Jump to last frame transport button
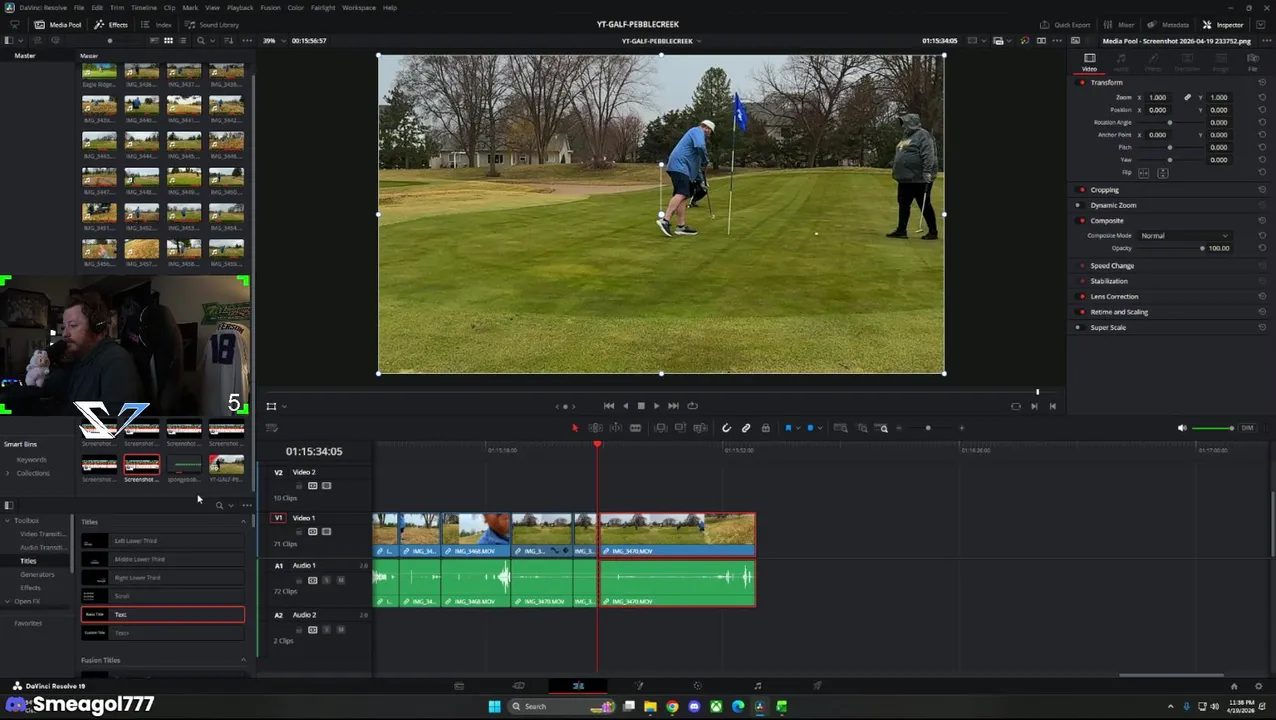The image size is (1276, 720). (673, 406)
